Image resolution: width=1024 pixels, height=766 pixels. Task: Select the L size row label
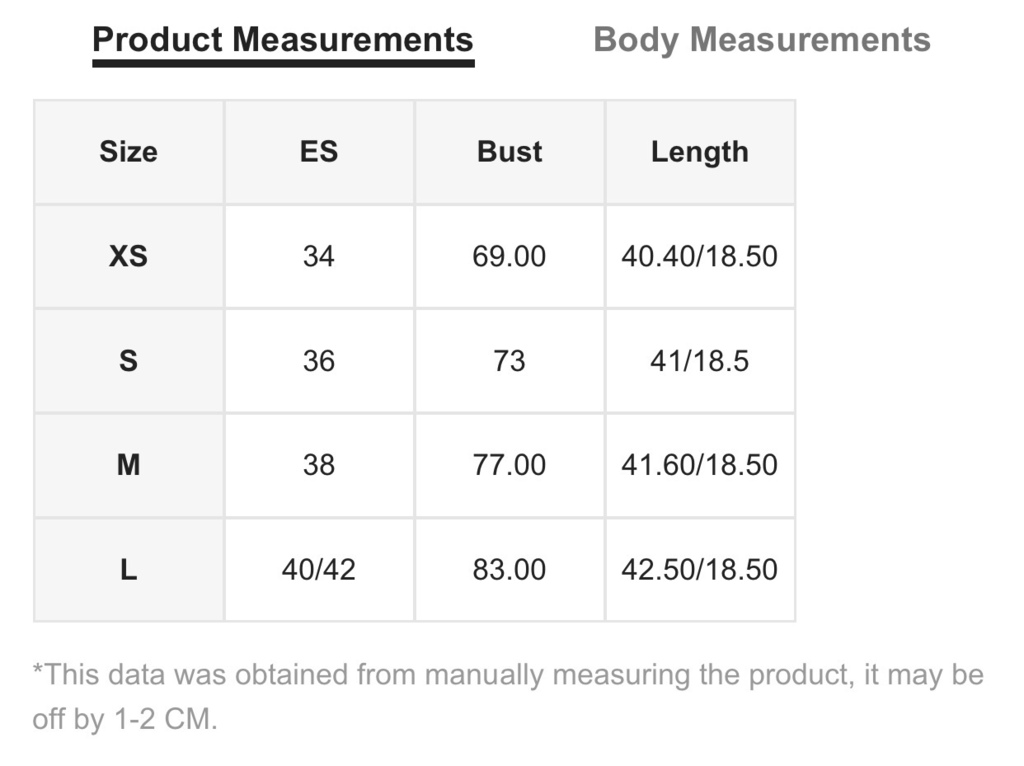pos(129,569)
